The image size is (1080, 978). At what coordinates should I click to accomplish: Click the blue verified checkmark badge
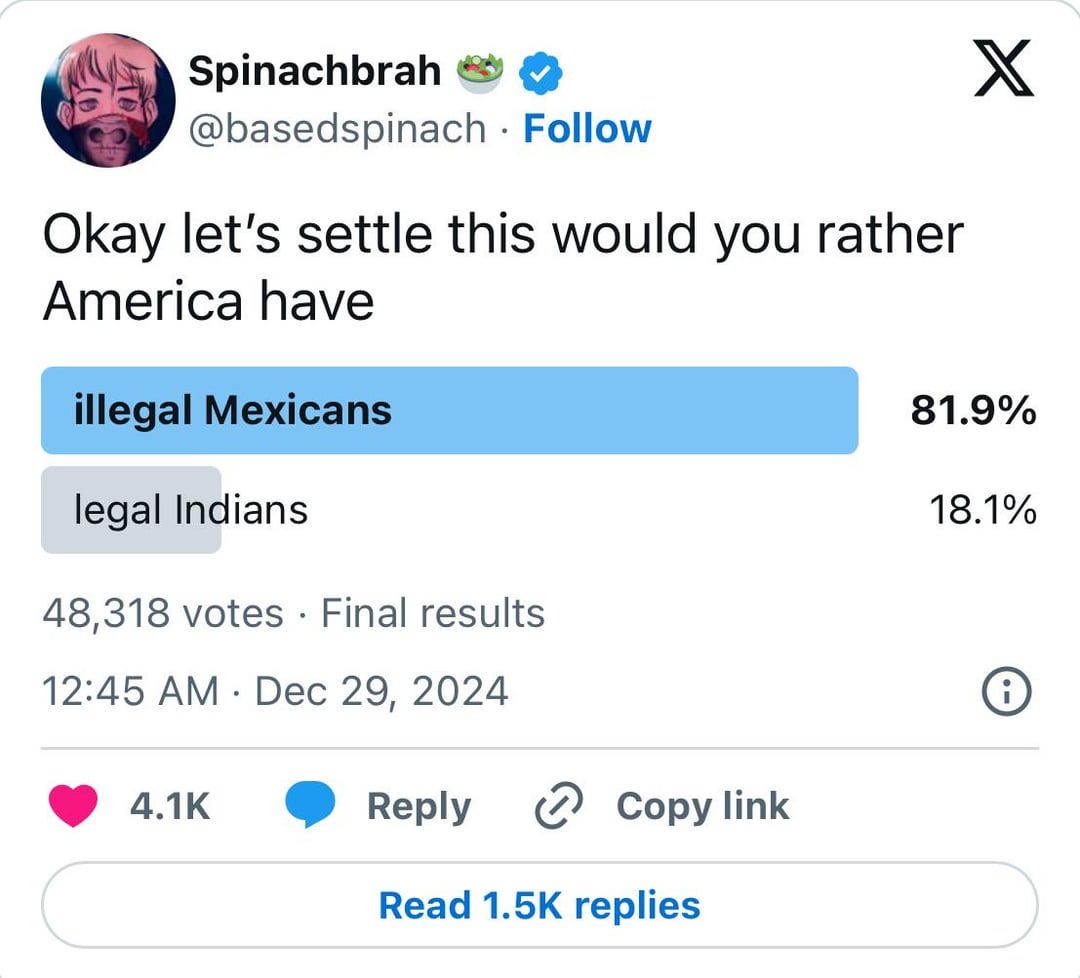(x=544, y=72)
